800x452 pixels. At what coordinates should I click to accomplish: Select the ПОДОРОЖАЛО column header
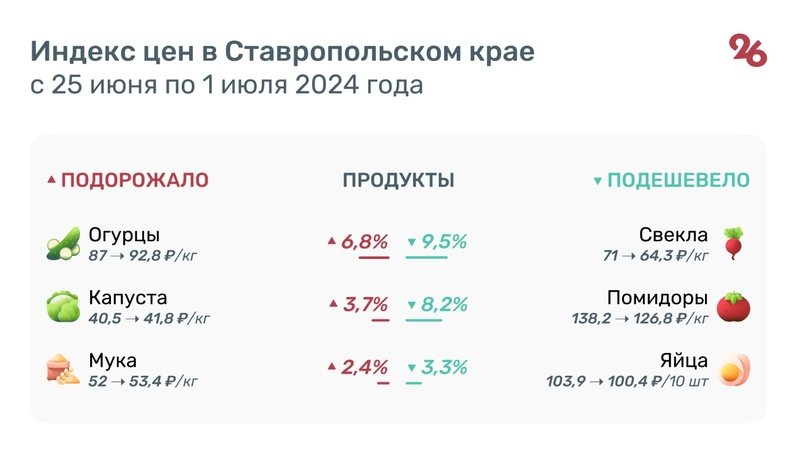click(x=135, y=181)
